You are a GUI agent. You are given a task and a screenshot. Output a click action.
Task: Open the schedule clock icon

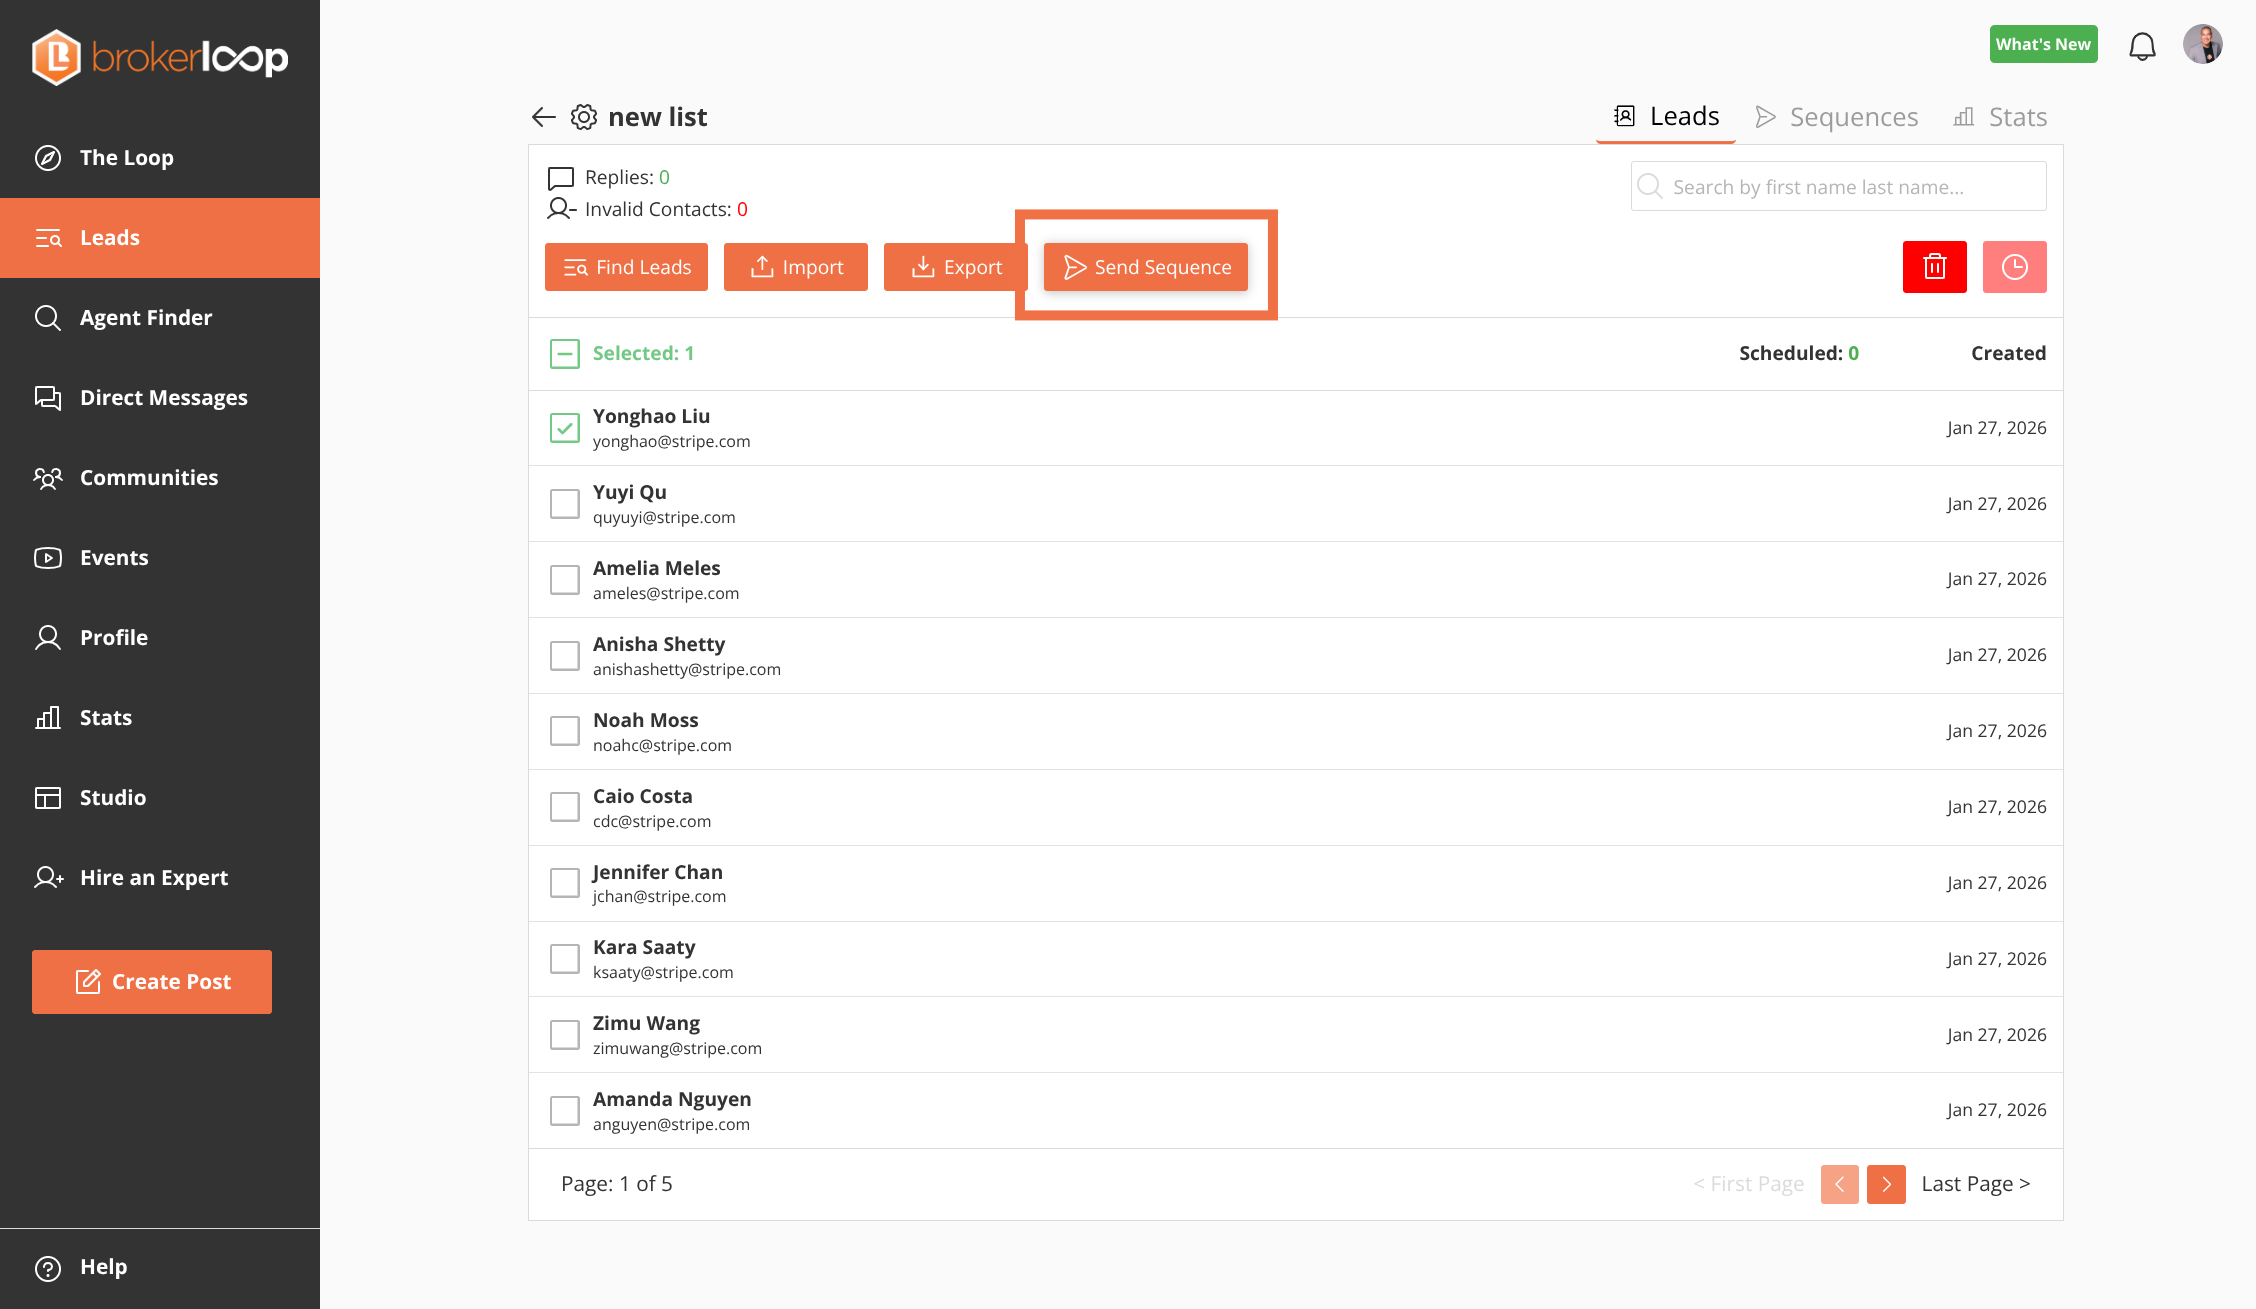[x=2014, y=266]
